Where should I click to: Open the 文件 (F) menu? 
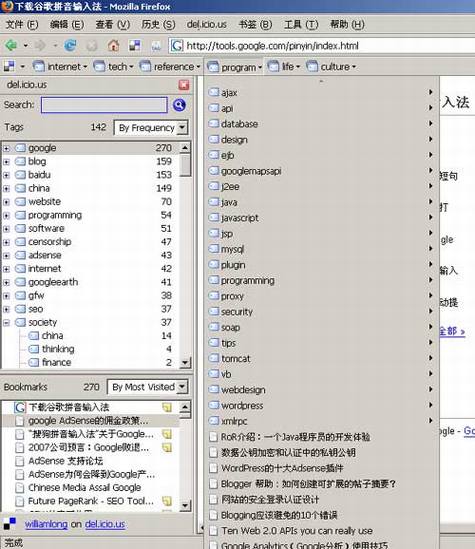[22, 25]
